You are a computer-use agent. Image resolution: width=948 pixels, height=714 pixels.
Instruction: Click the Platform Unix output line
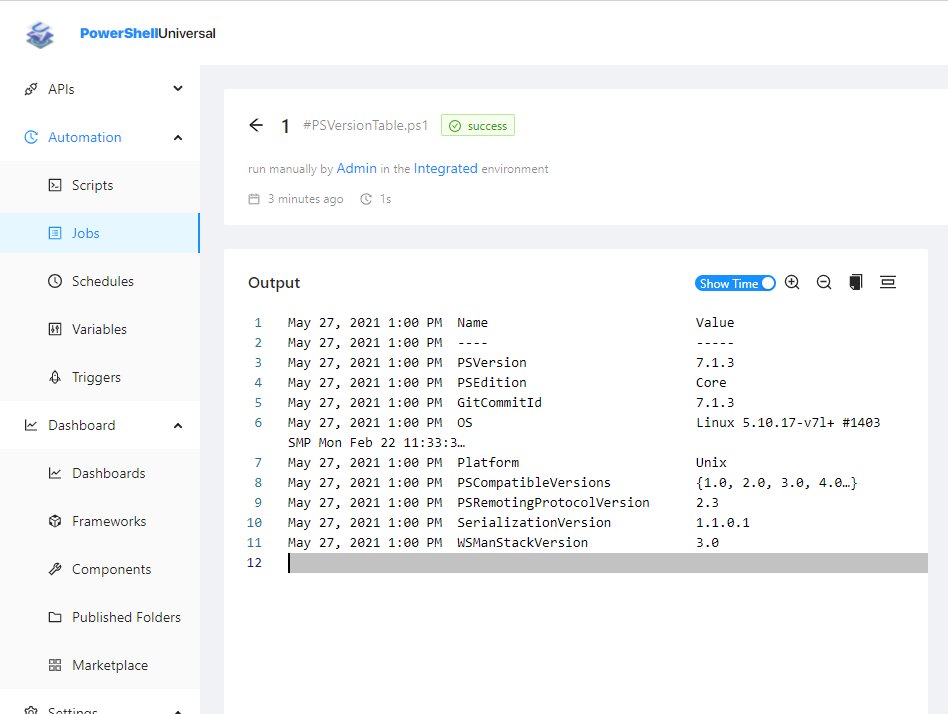coord(607,462)
